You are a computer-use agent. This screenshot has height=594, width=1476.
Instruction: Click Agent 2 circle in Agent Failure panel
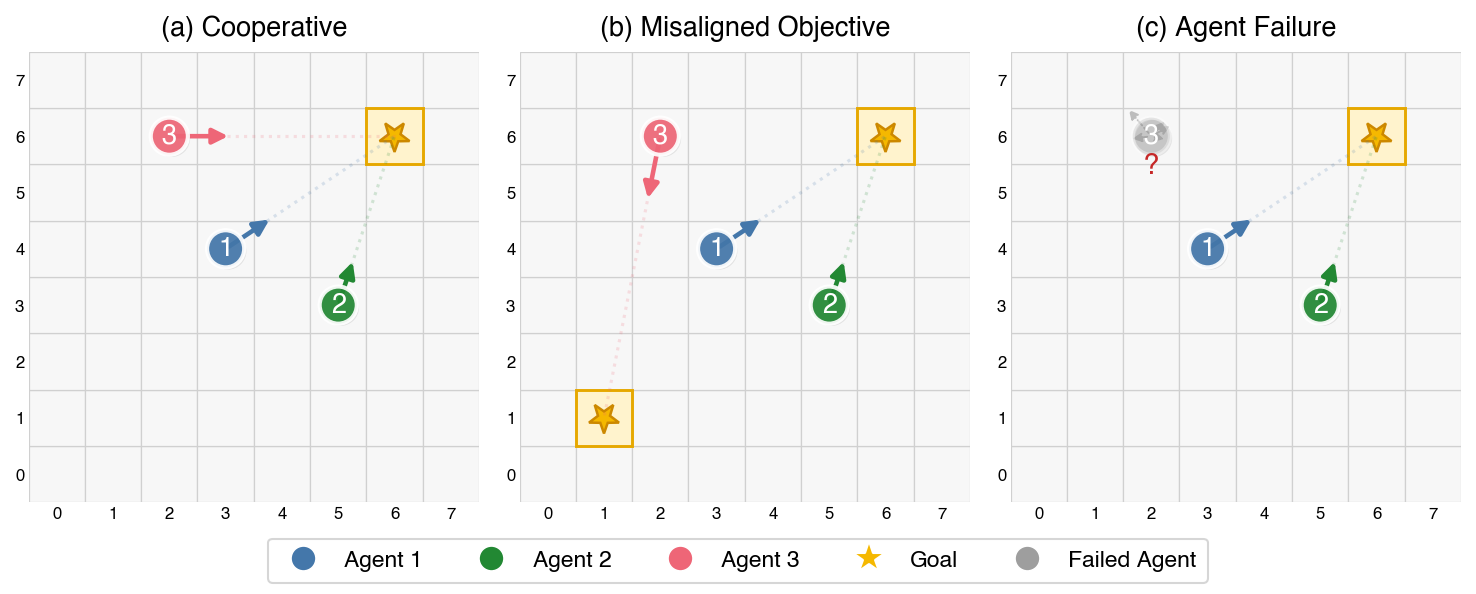tap(1320, 305)
